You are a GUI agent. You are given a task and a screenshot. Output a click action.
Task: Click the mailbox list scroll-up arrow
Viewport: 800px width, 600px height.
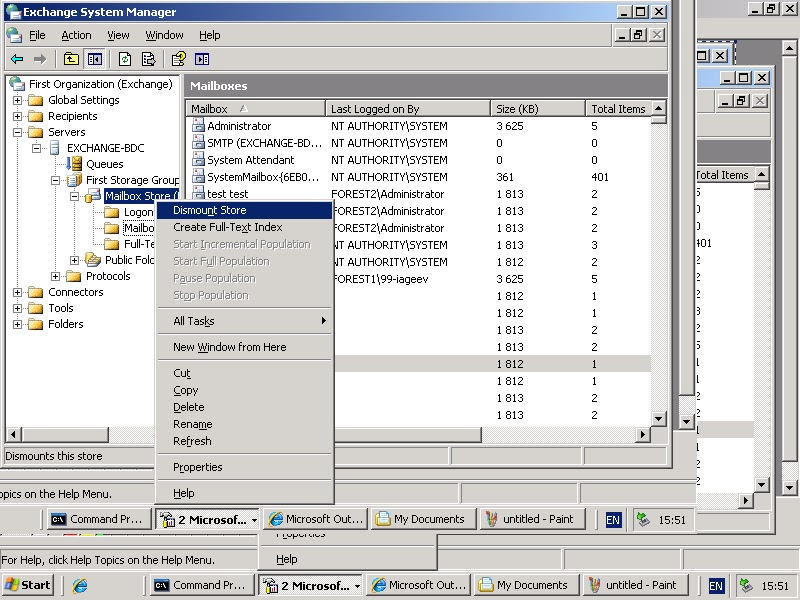659,108
